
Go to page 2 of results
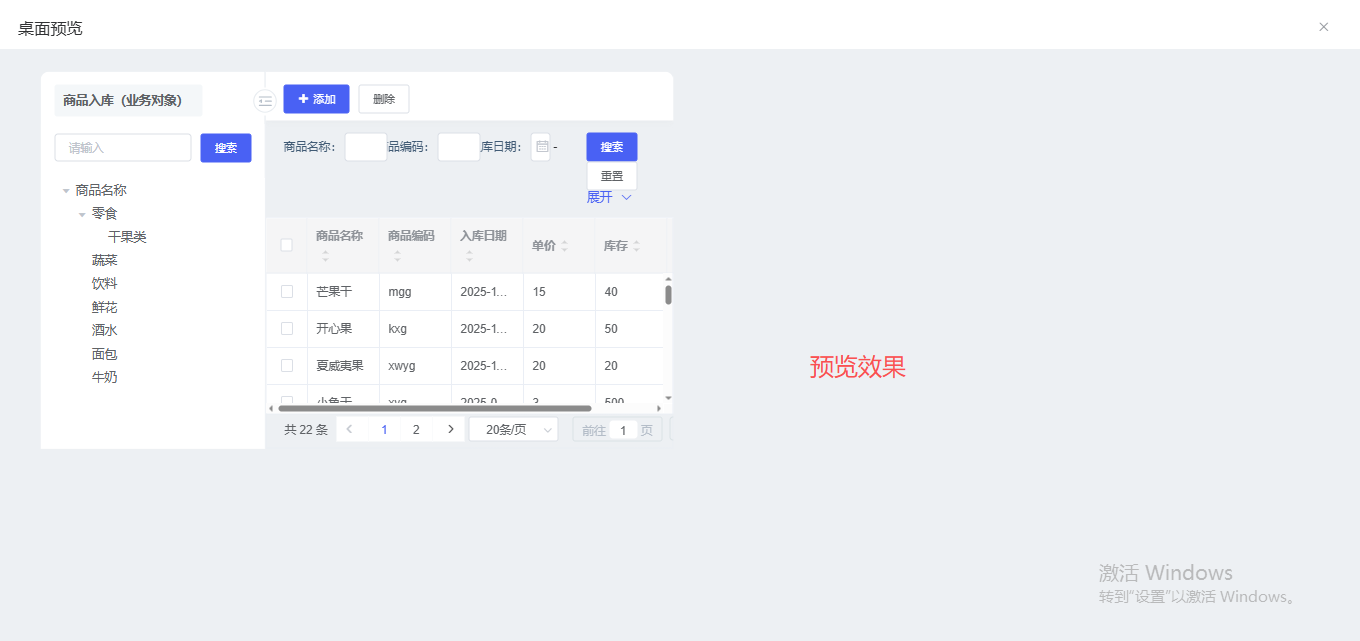click(416, 430)
